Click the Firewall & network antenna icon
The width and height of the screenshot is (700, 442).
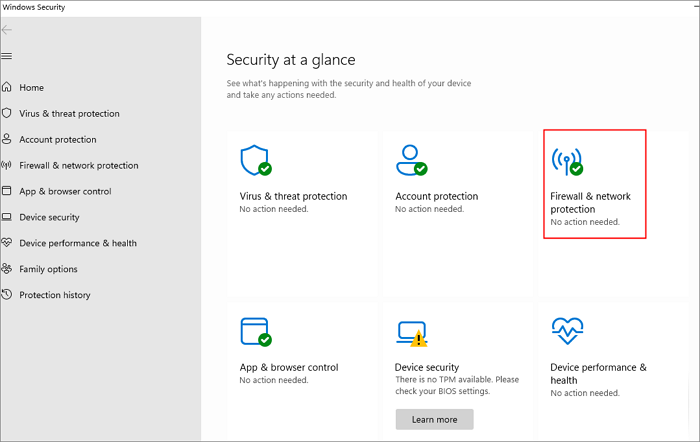pyautogui.click(x=566, y=160)
